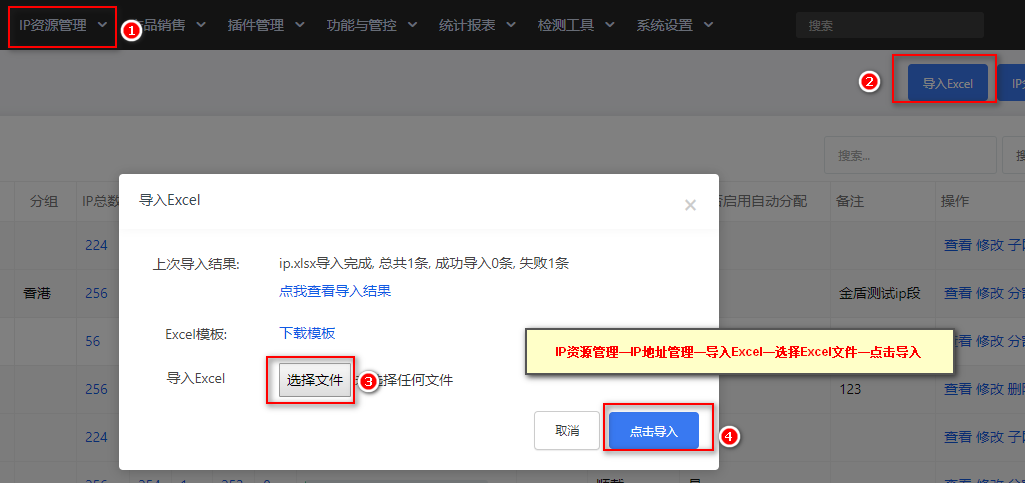Open the 点我查看导入结果 link

pyautogui.click(x=335, y=291)
